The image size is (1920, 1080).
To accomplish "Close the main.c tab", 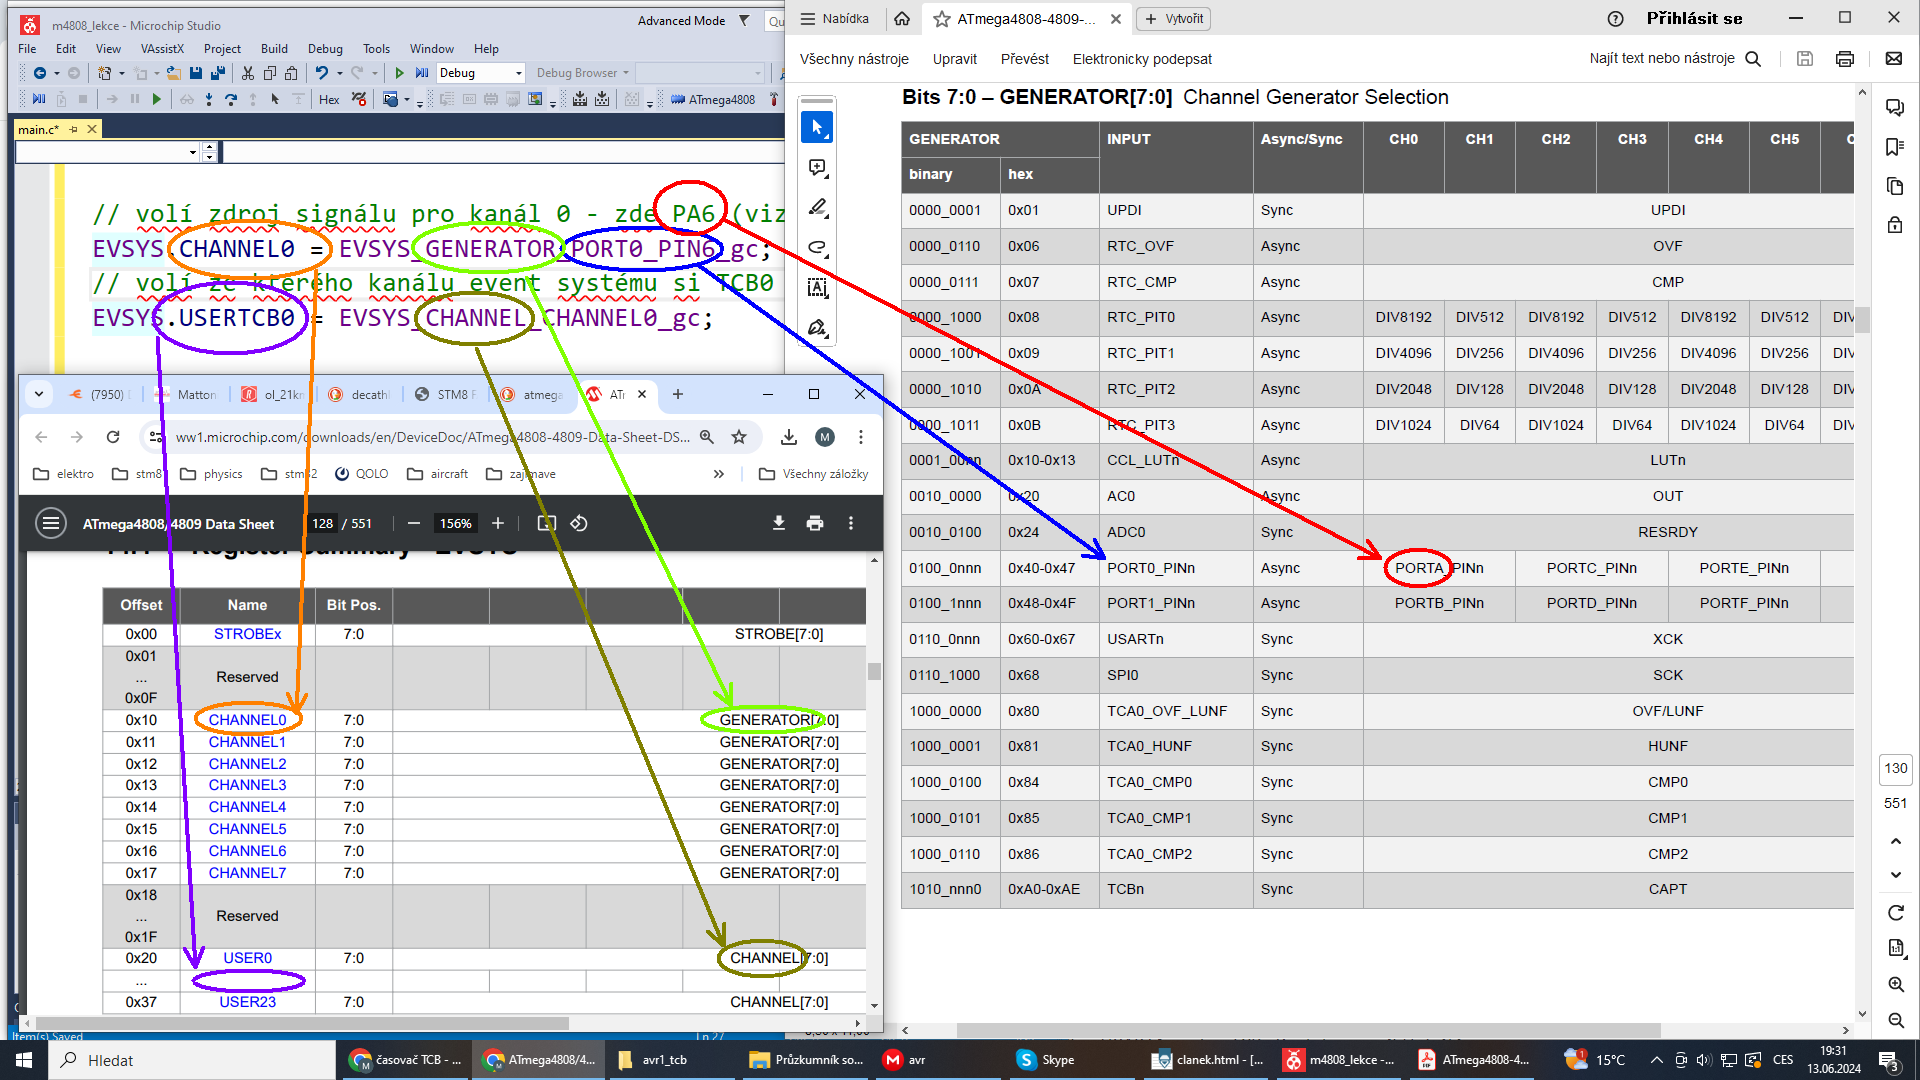I will pyautogui.click(x=92, y=129).
